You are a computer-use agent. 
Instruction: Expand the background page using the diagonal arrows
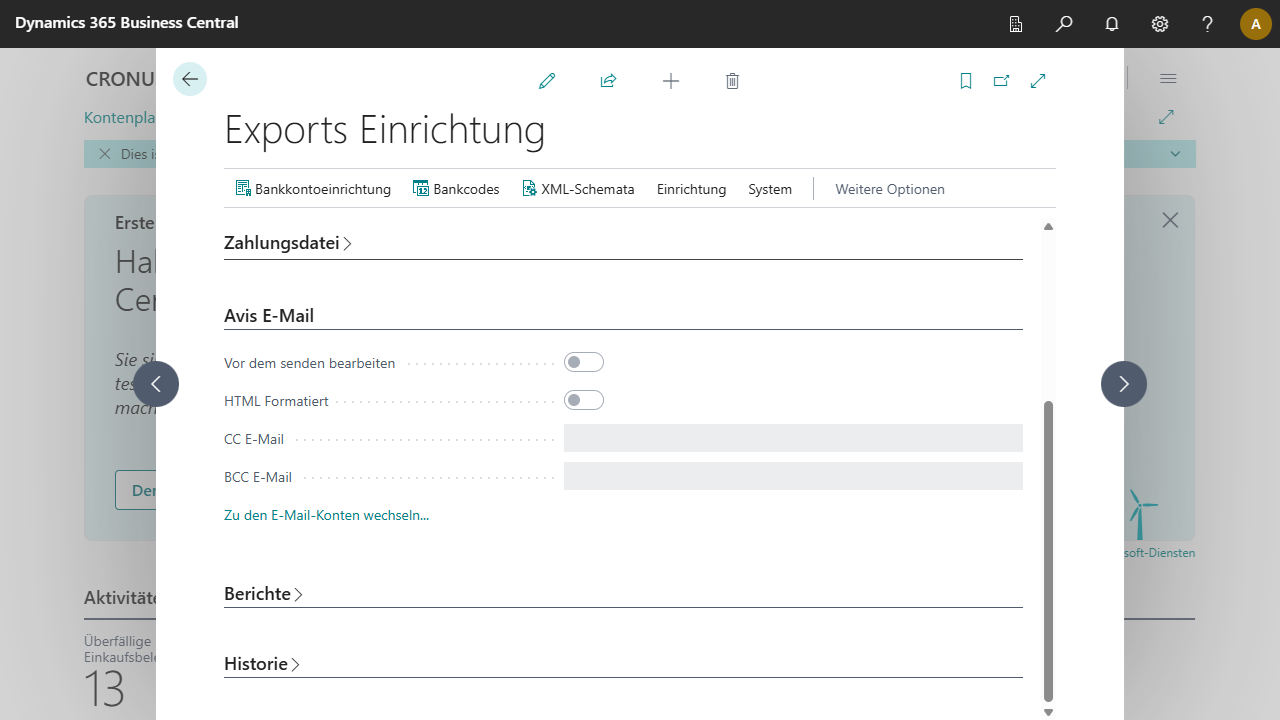[1166, 117]
